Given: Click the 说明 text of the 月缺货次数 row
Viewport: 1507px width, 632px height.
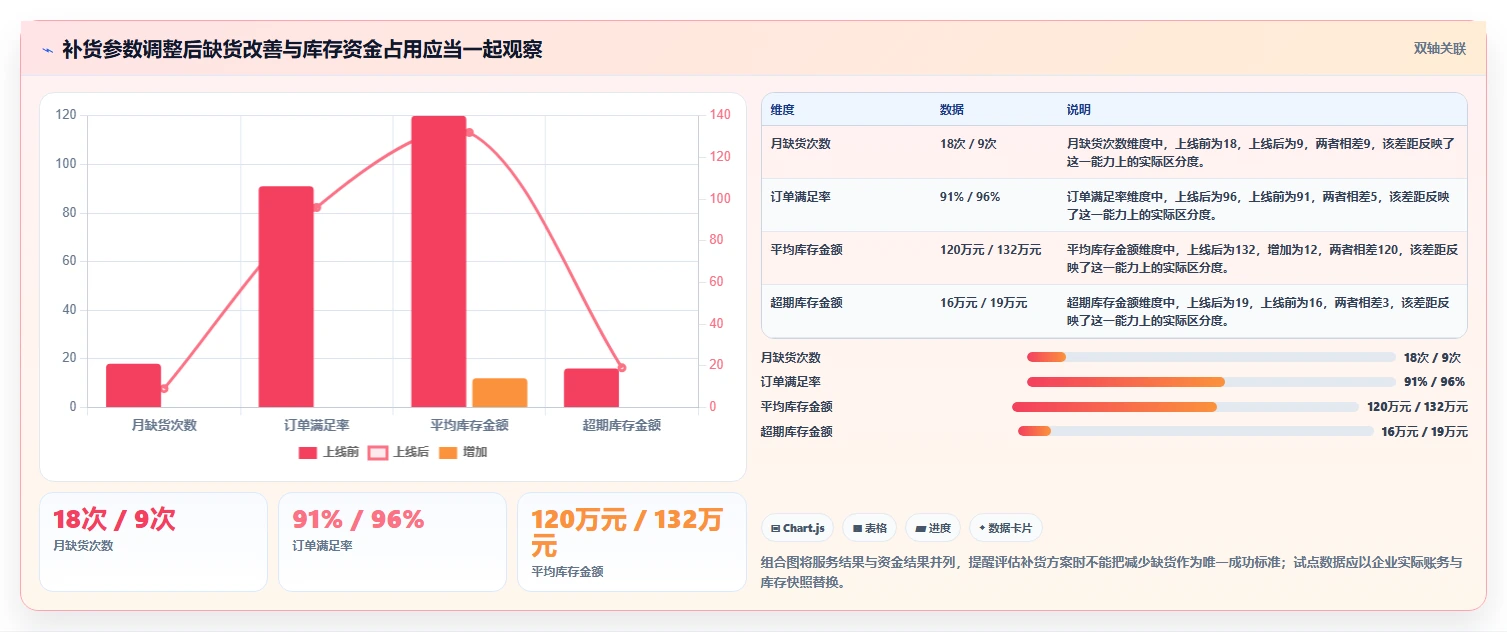Looking at the screenshot, I should click(1260, 152).
